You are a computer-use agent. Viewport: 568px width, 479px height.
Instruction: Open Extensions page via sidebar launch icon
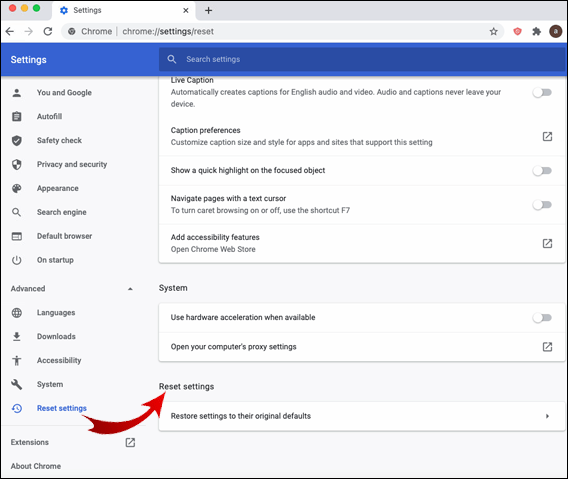click(x=130, y=442)
